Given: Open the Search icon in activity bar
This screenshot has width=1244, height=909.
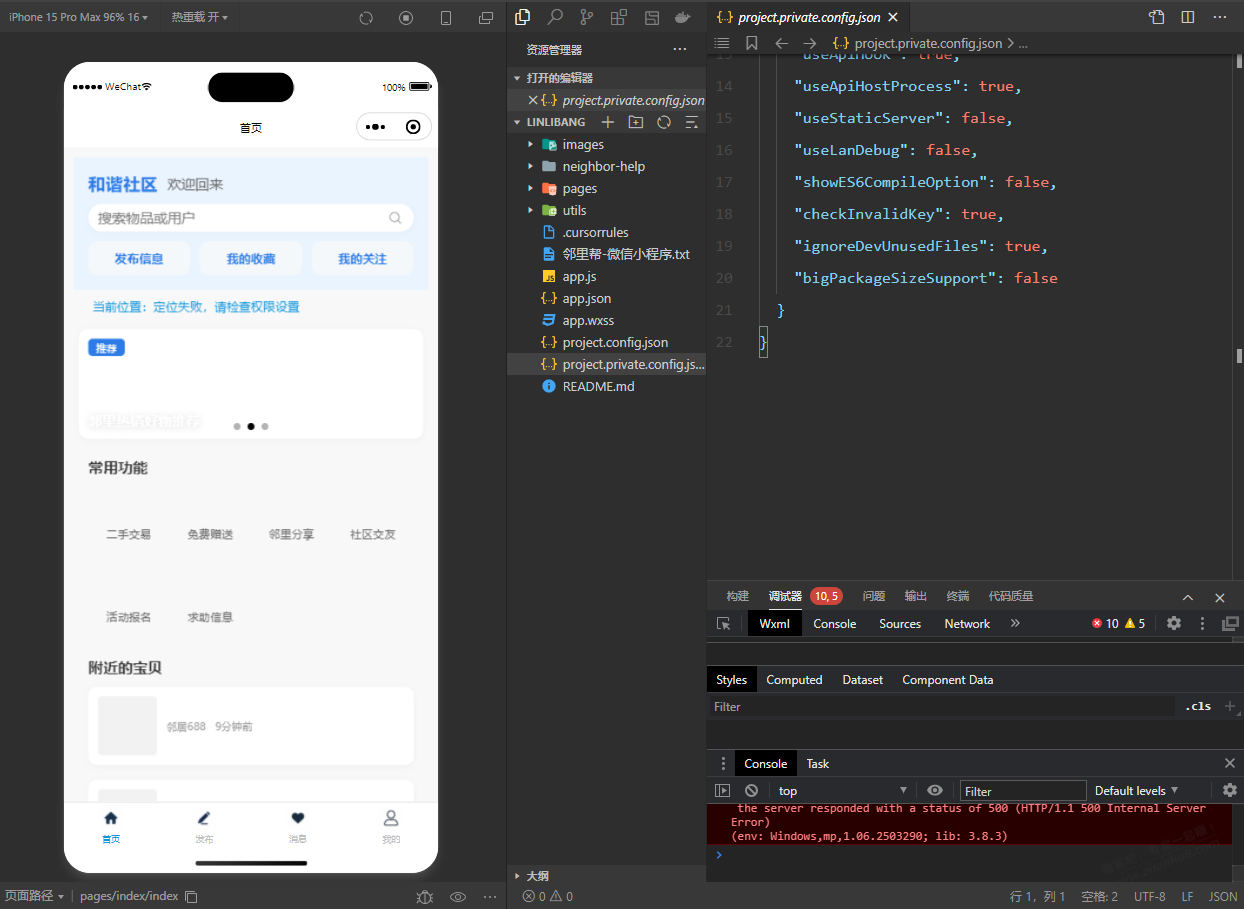Looking at the screenshot, I should point(555,17).
